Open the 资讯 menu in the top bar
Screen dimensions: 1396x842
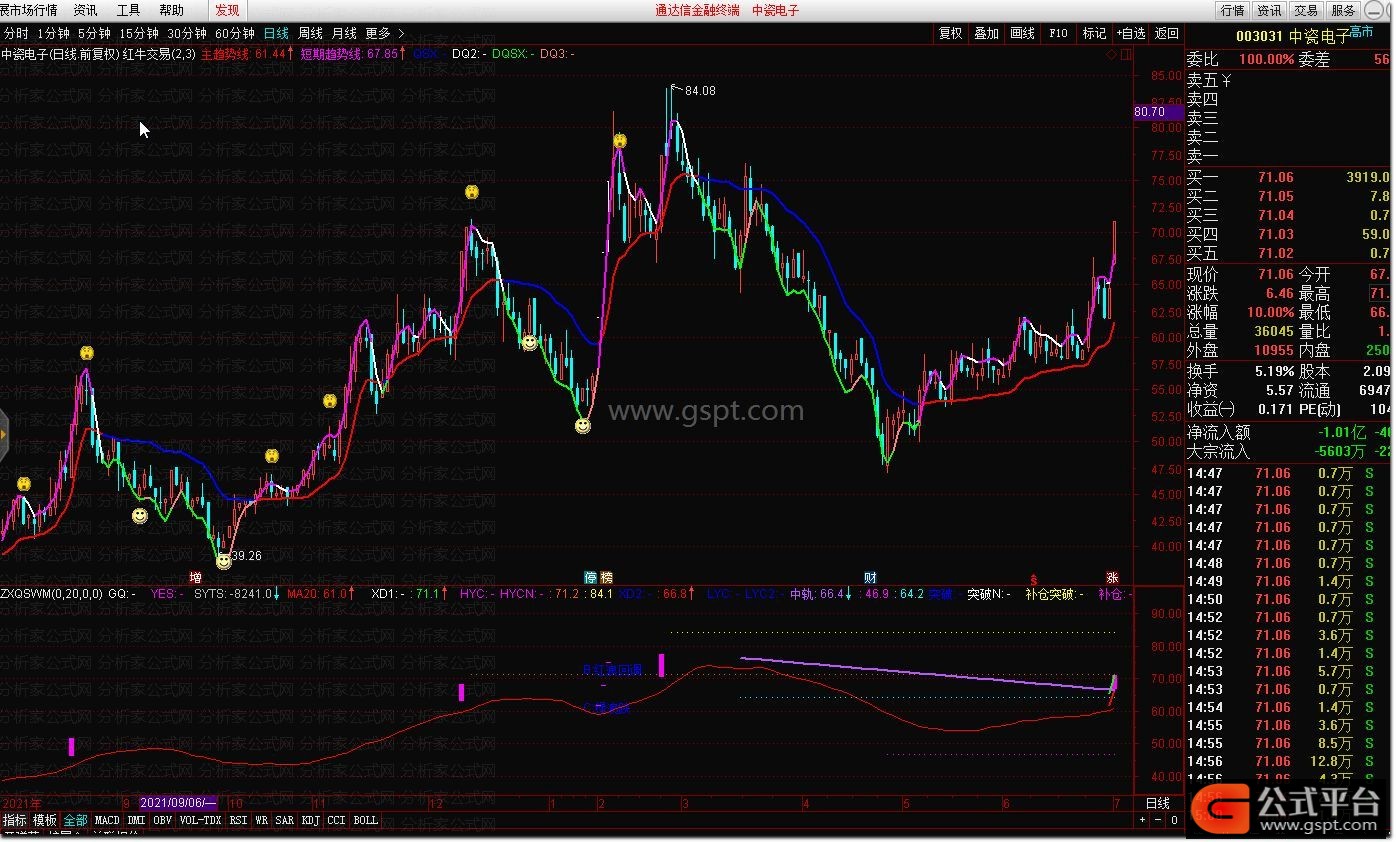tap(86, 10)
